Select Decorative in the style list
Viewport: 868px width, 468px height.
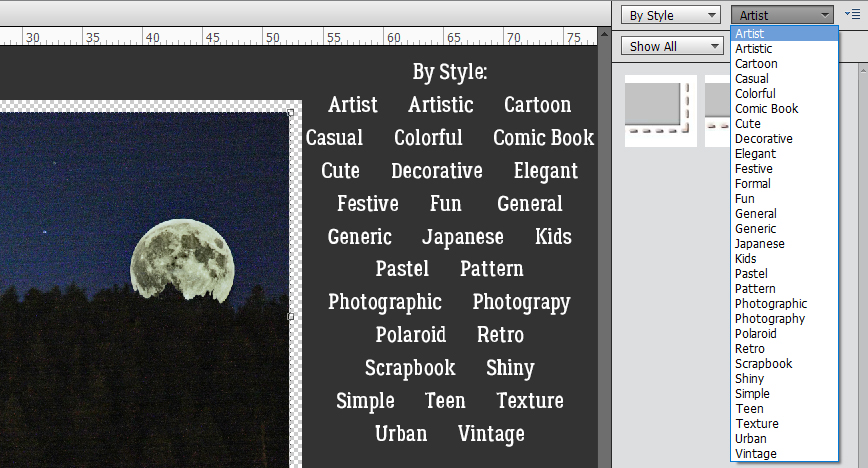(x=784, y=138)
